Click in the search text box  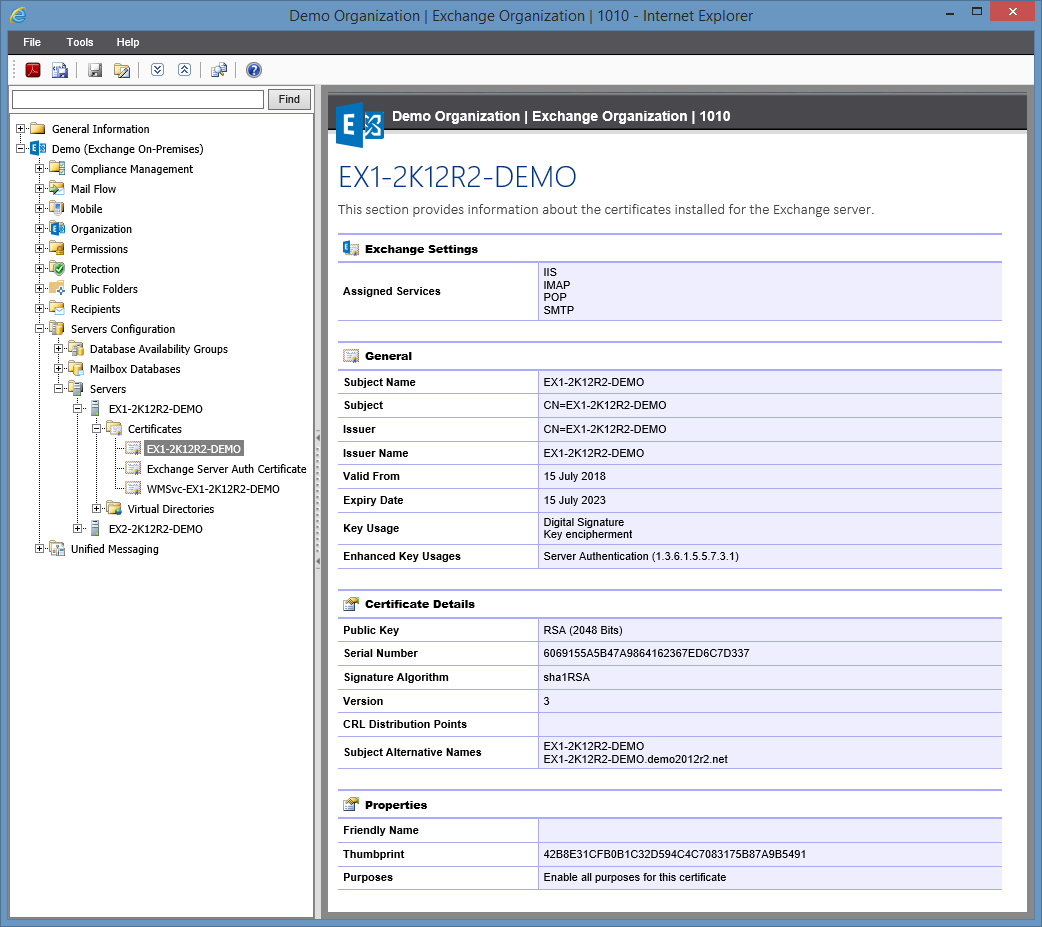click(138, 99)
